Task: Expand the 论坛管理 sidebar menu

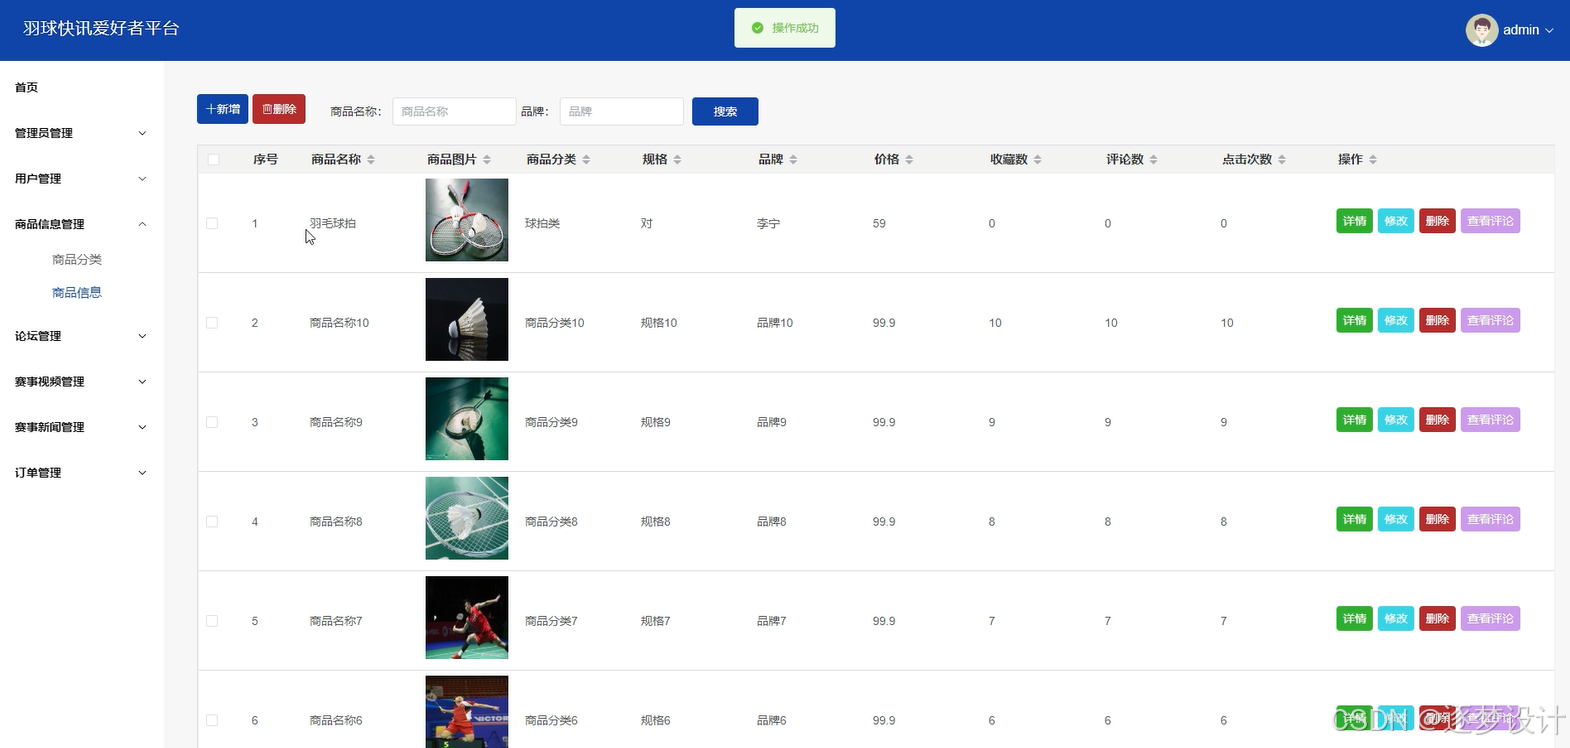Action: (81, 336)
